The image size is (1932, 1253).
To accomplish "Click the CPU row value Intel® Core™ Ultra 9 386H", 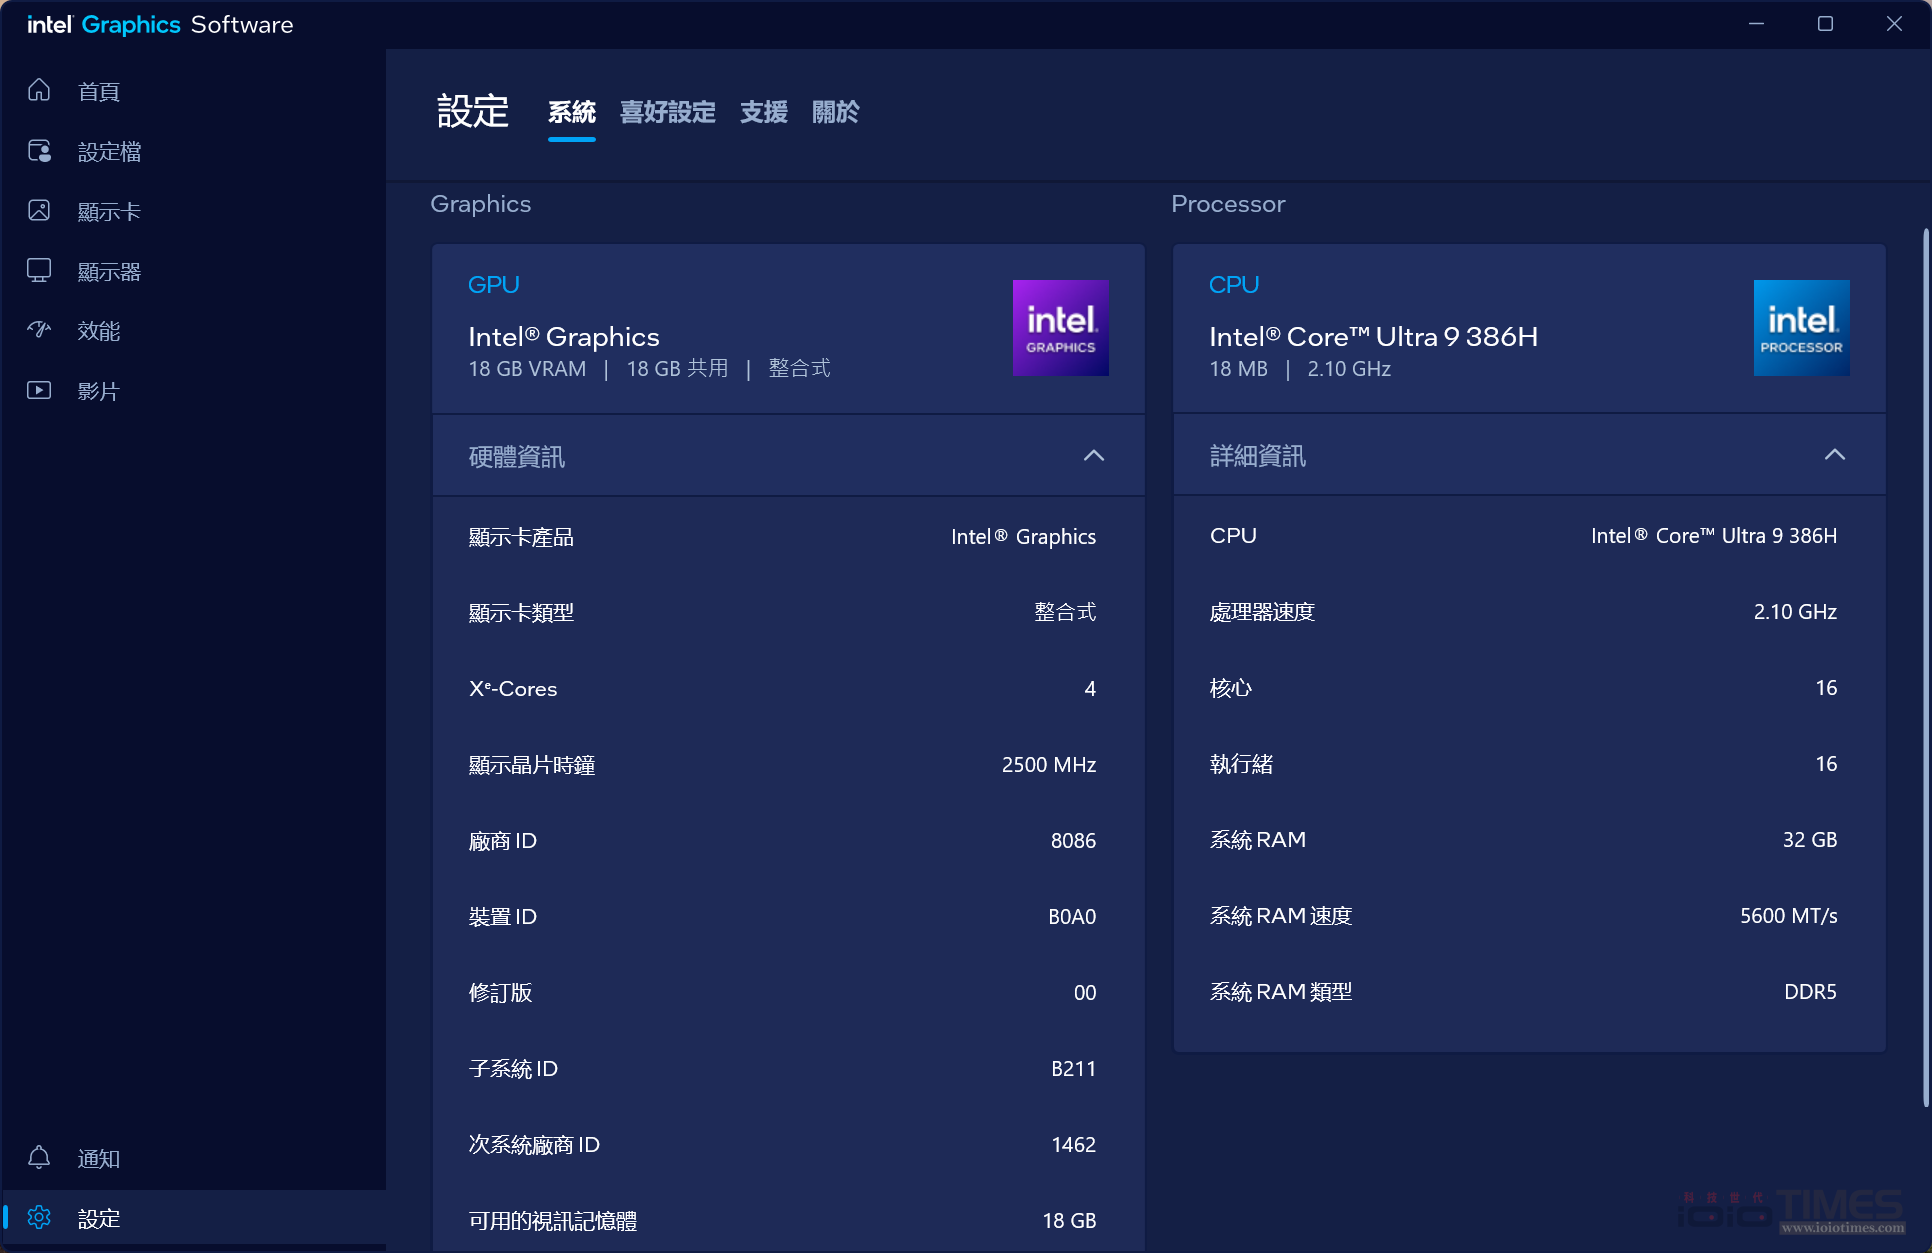I will [x=1714, y=536].
